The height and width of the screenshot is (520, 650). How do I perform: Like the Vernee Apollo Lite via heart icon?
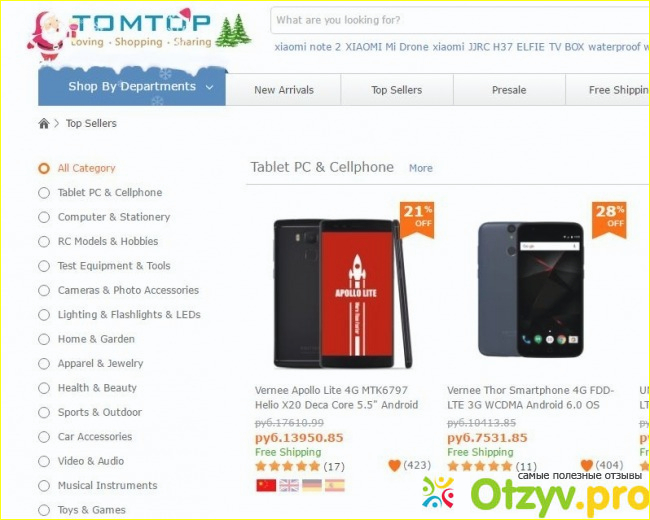tap(395, 466)
